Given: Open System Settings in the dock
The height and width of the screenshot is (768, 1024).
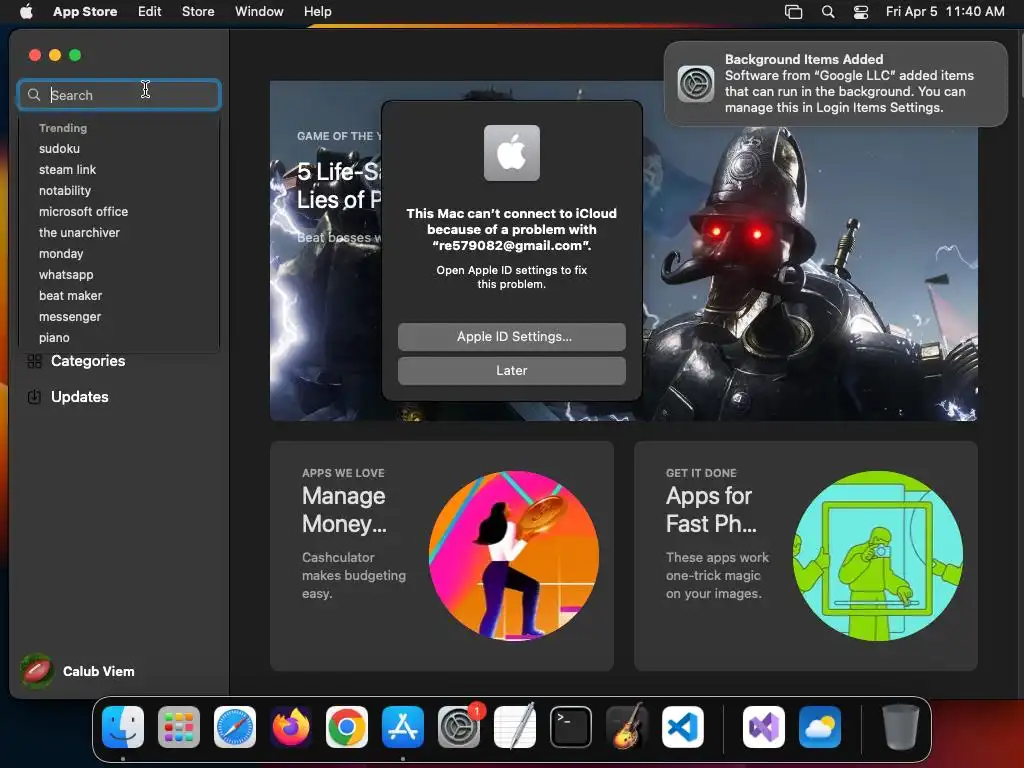Looking at the screenshot, I should coord(459,727).
